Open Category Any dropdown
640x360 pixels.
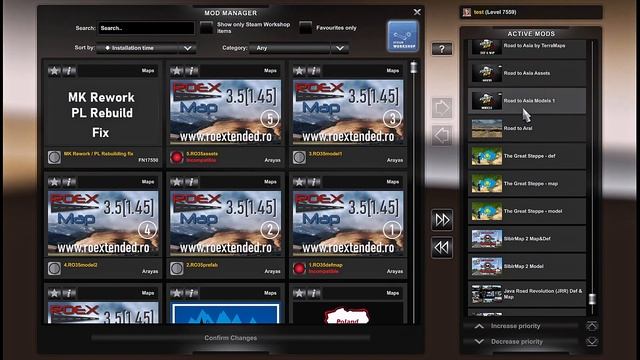click(299, 48)
